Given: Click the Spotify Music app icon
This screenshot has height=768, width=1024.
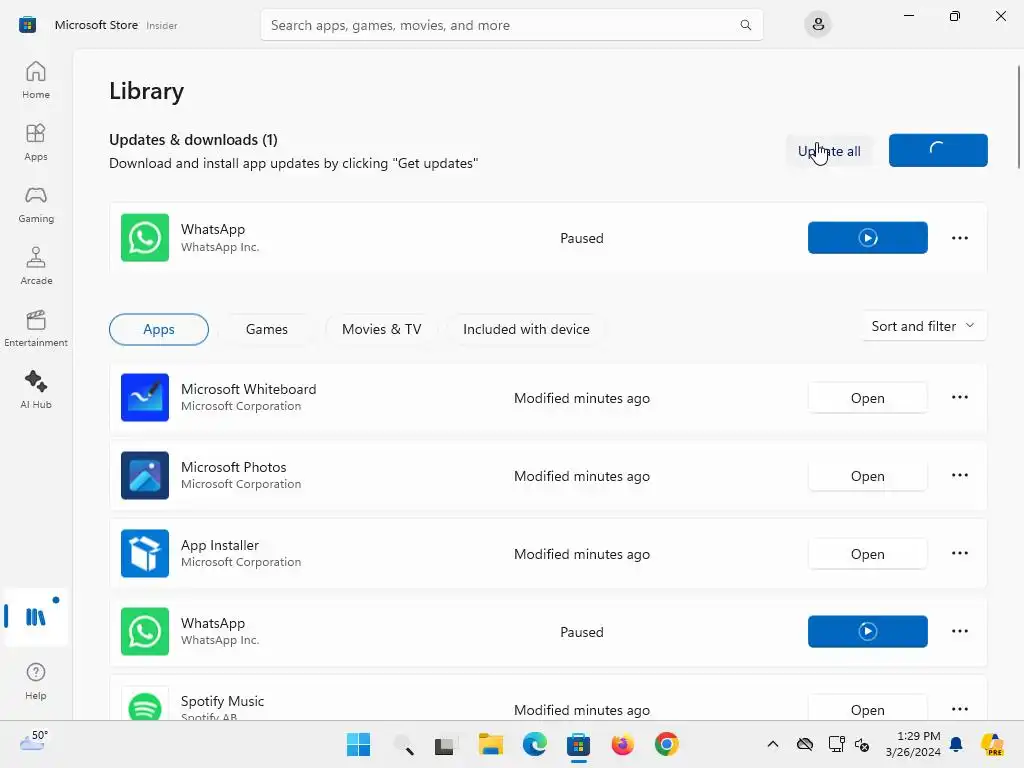Looking at the screenshot, I should click(x=145, y=704).
